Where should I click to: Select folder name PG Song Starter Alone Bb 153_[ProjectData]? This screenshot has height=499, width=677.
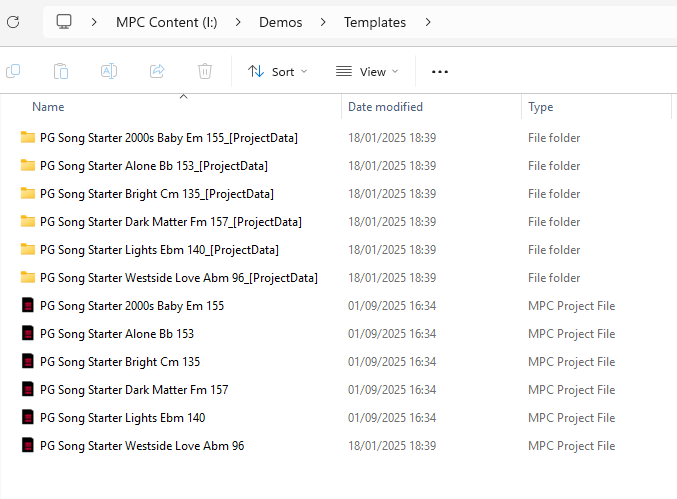[154, 166]
